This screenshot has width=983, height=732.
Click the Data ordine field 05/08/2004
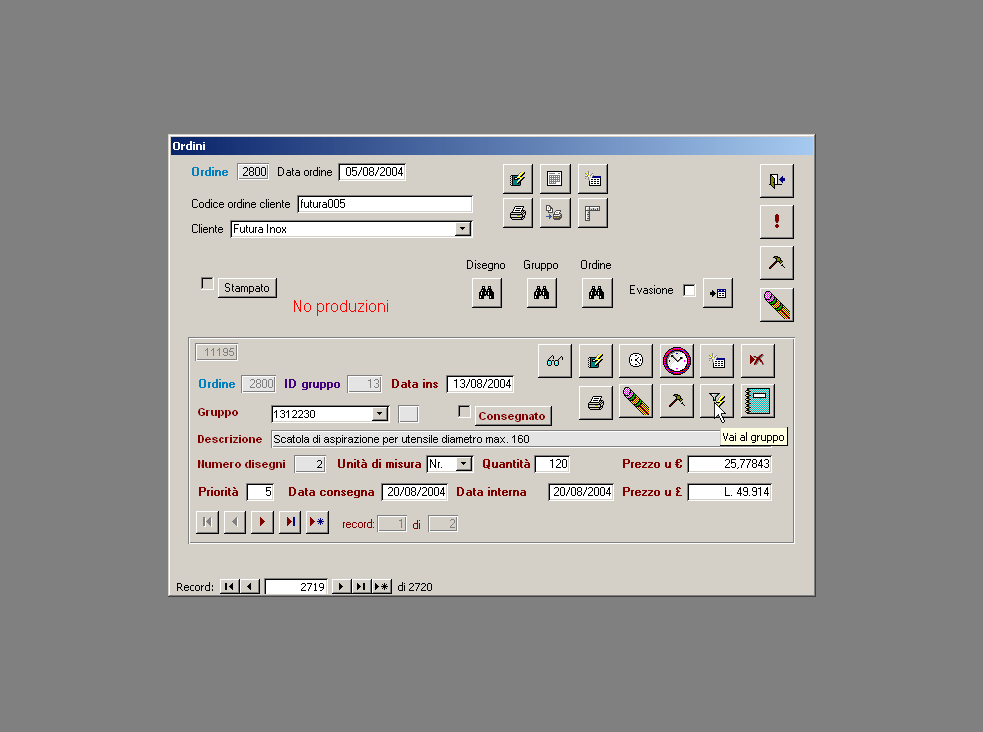point(372,172)
